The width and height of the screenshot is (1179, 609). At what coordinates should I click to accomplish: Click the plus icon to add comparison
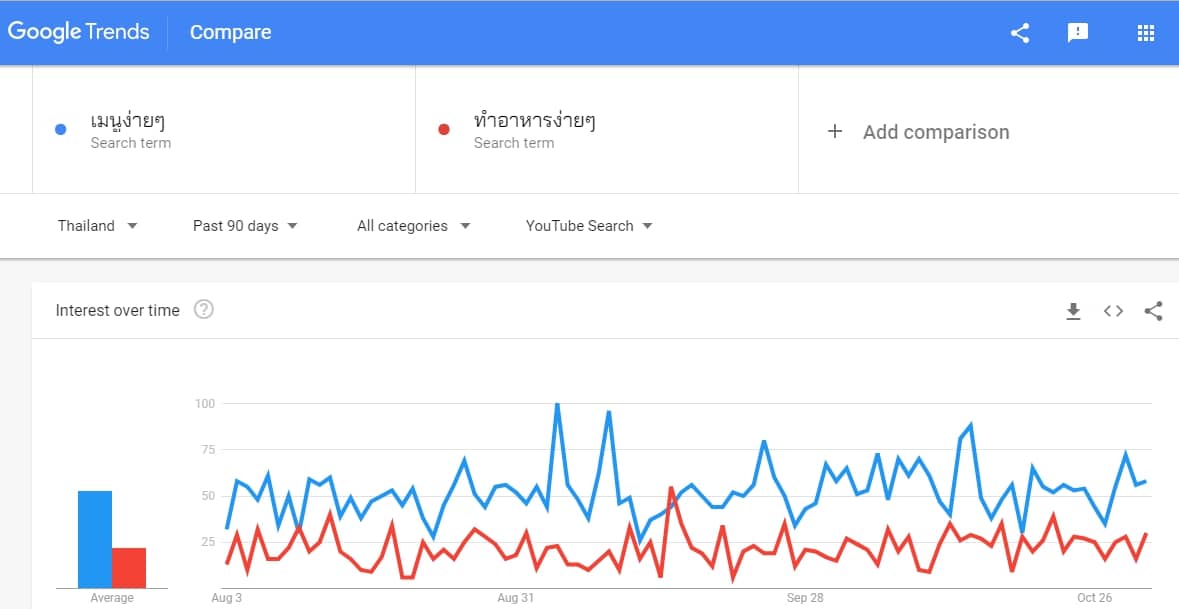click(835, 132)
